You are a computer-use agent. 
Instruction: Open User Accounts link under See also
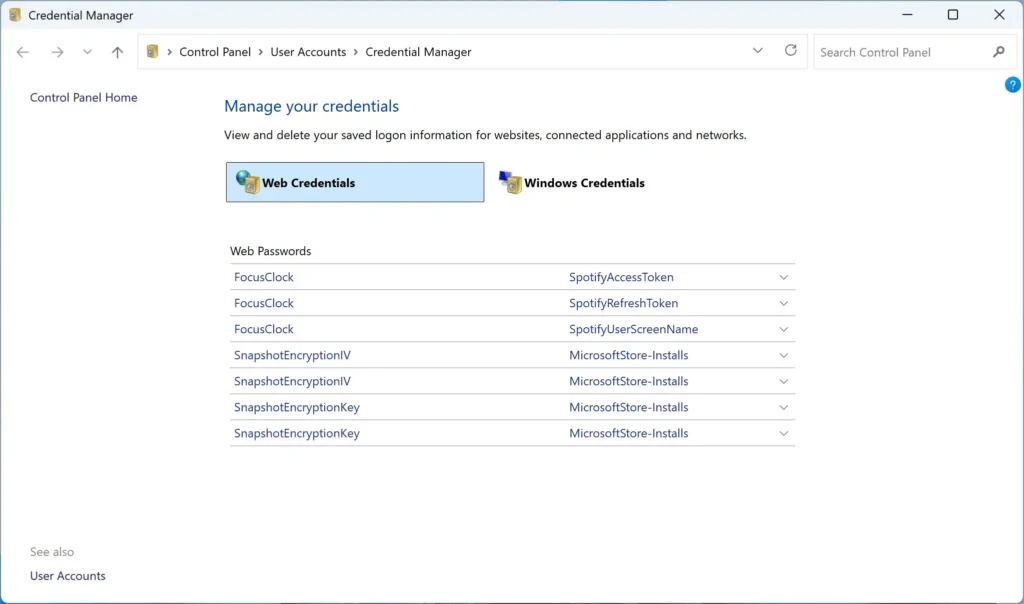click(x=67, y=576)
